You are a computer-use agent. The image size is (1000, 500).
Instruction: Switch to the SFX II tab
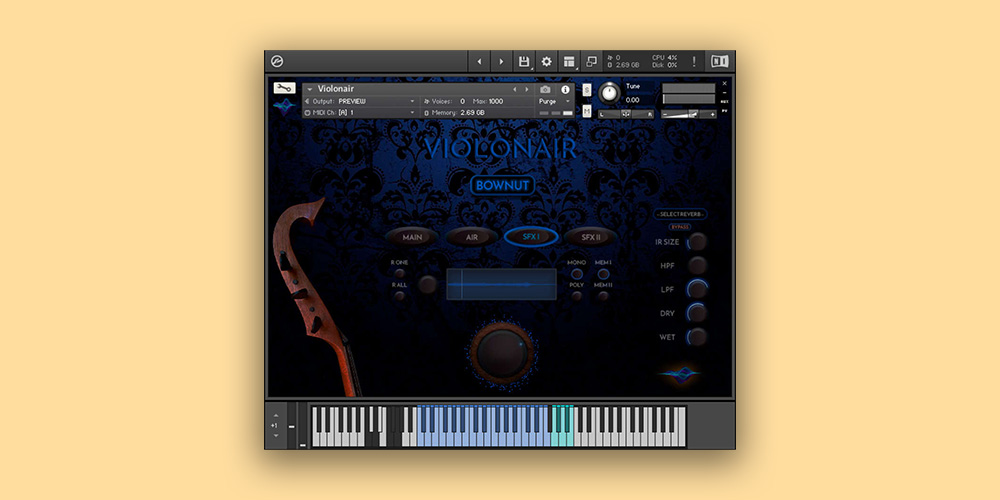589,237
